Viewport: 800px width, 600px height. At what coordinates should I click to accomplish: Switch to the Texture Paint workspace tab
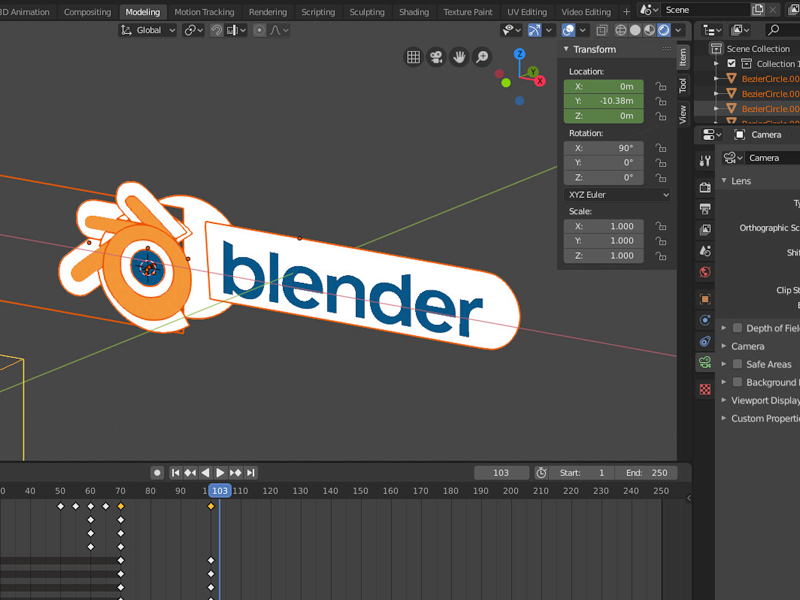coord(468,12)
